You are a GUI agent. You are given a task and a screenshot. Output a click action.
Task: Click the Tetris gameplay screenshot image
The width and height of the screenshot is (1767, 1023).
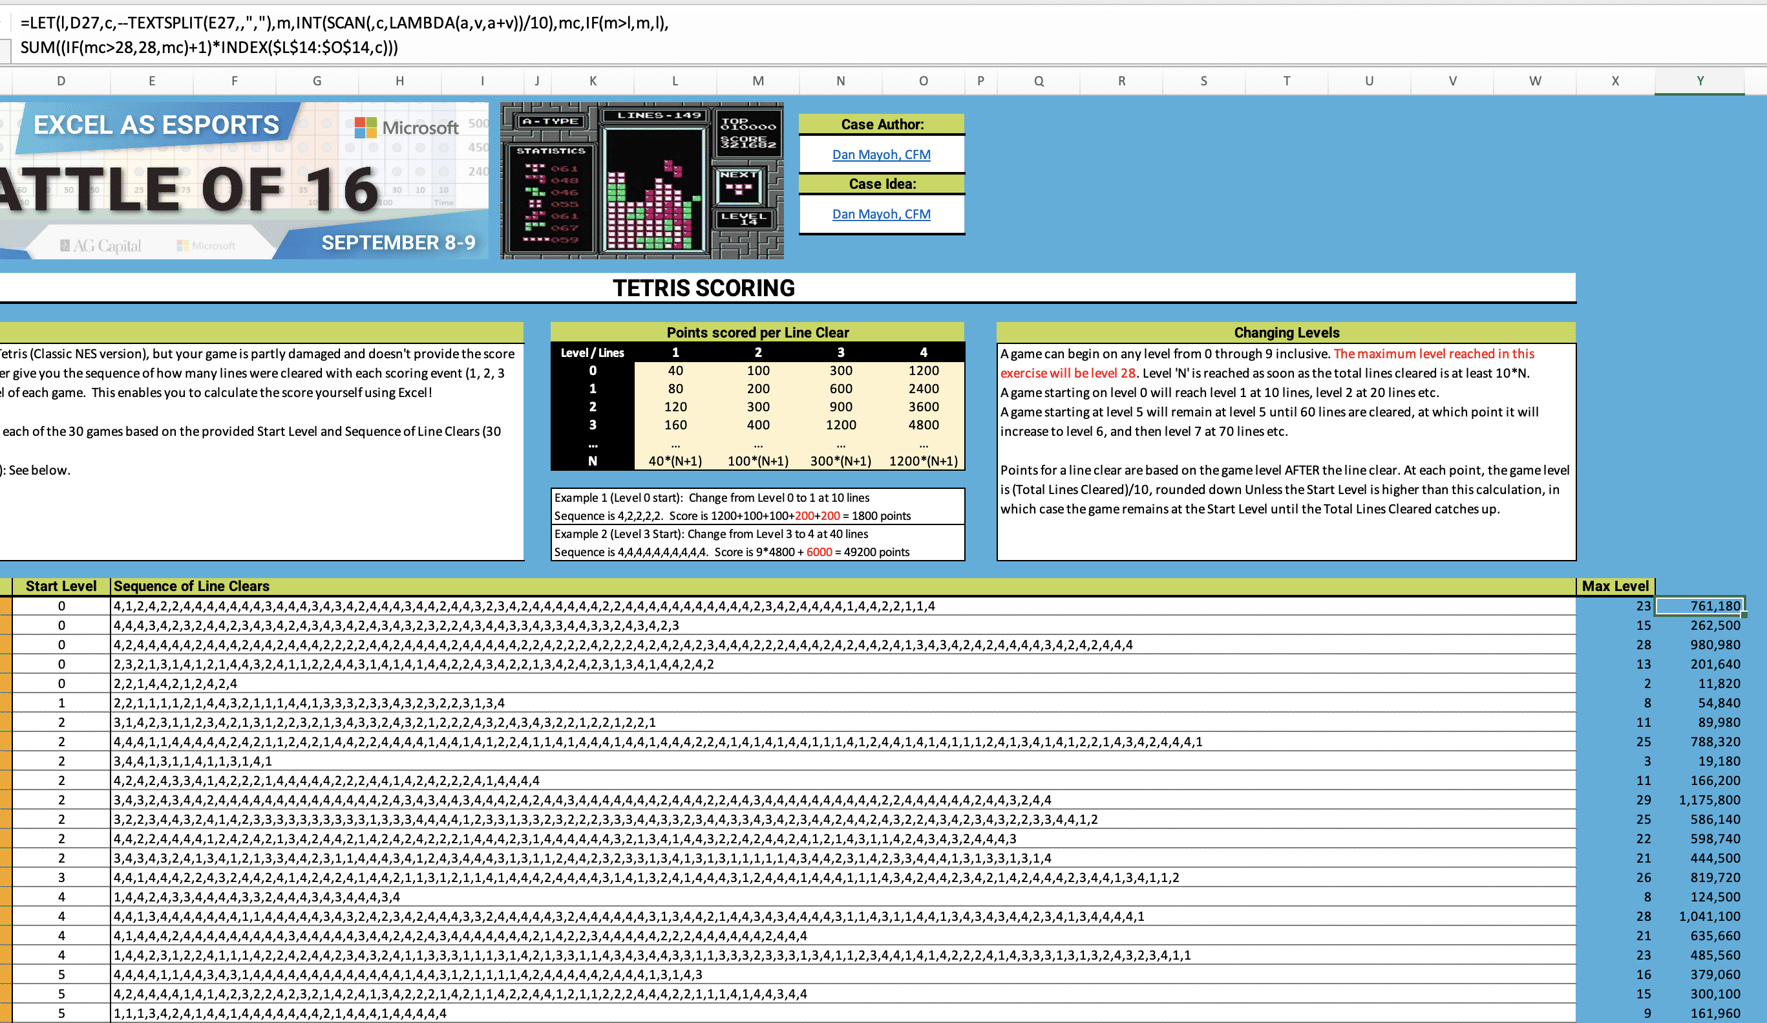pos(641,180)
